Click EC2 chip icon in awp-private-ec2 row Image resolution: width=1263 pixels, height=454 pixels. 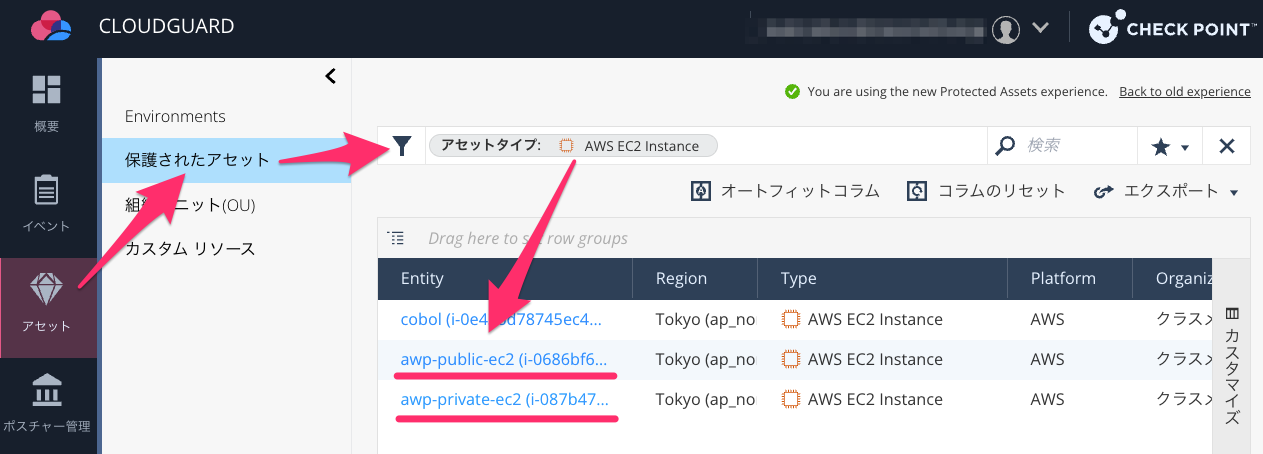791,399
